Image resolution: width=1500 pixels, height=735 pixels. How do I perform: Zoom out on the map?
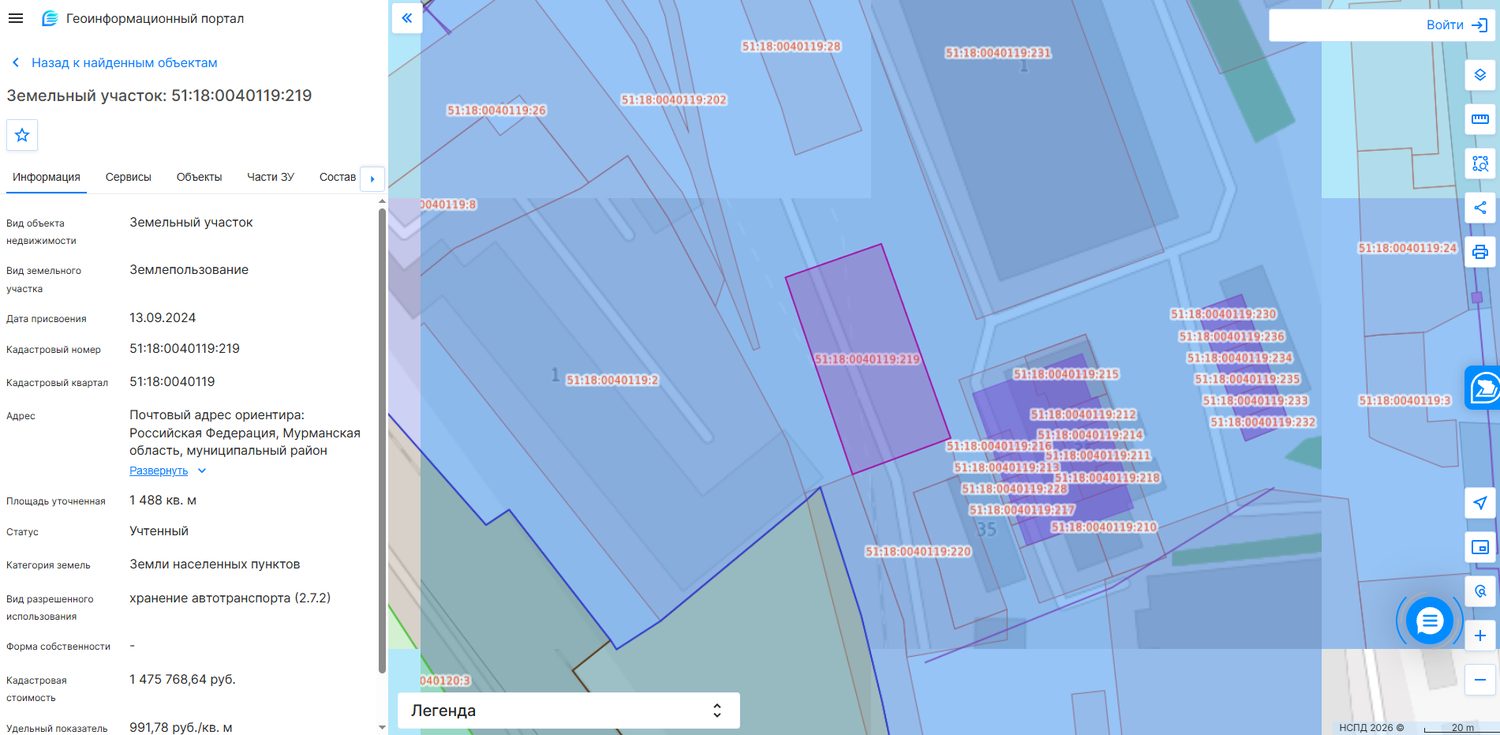[1480, 680]
